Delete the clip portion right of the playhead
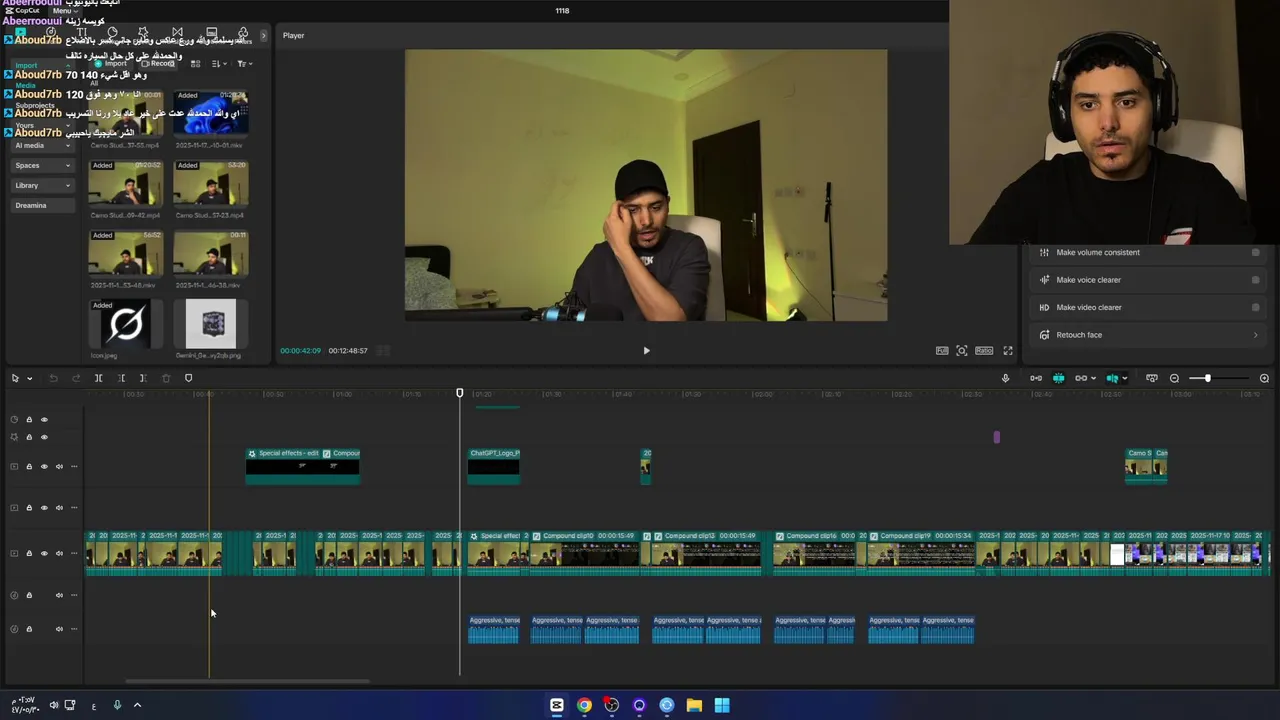Viewport: 1280px width, 720px height. pos(143,378)
